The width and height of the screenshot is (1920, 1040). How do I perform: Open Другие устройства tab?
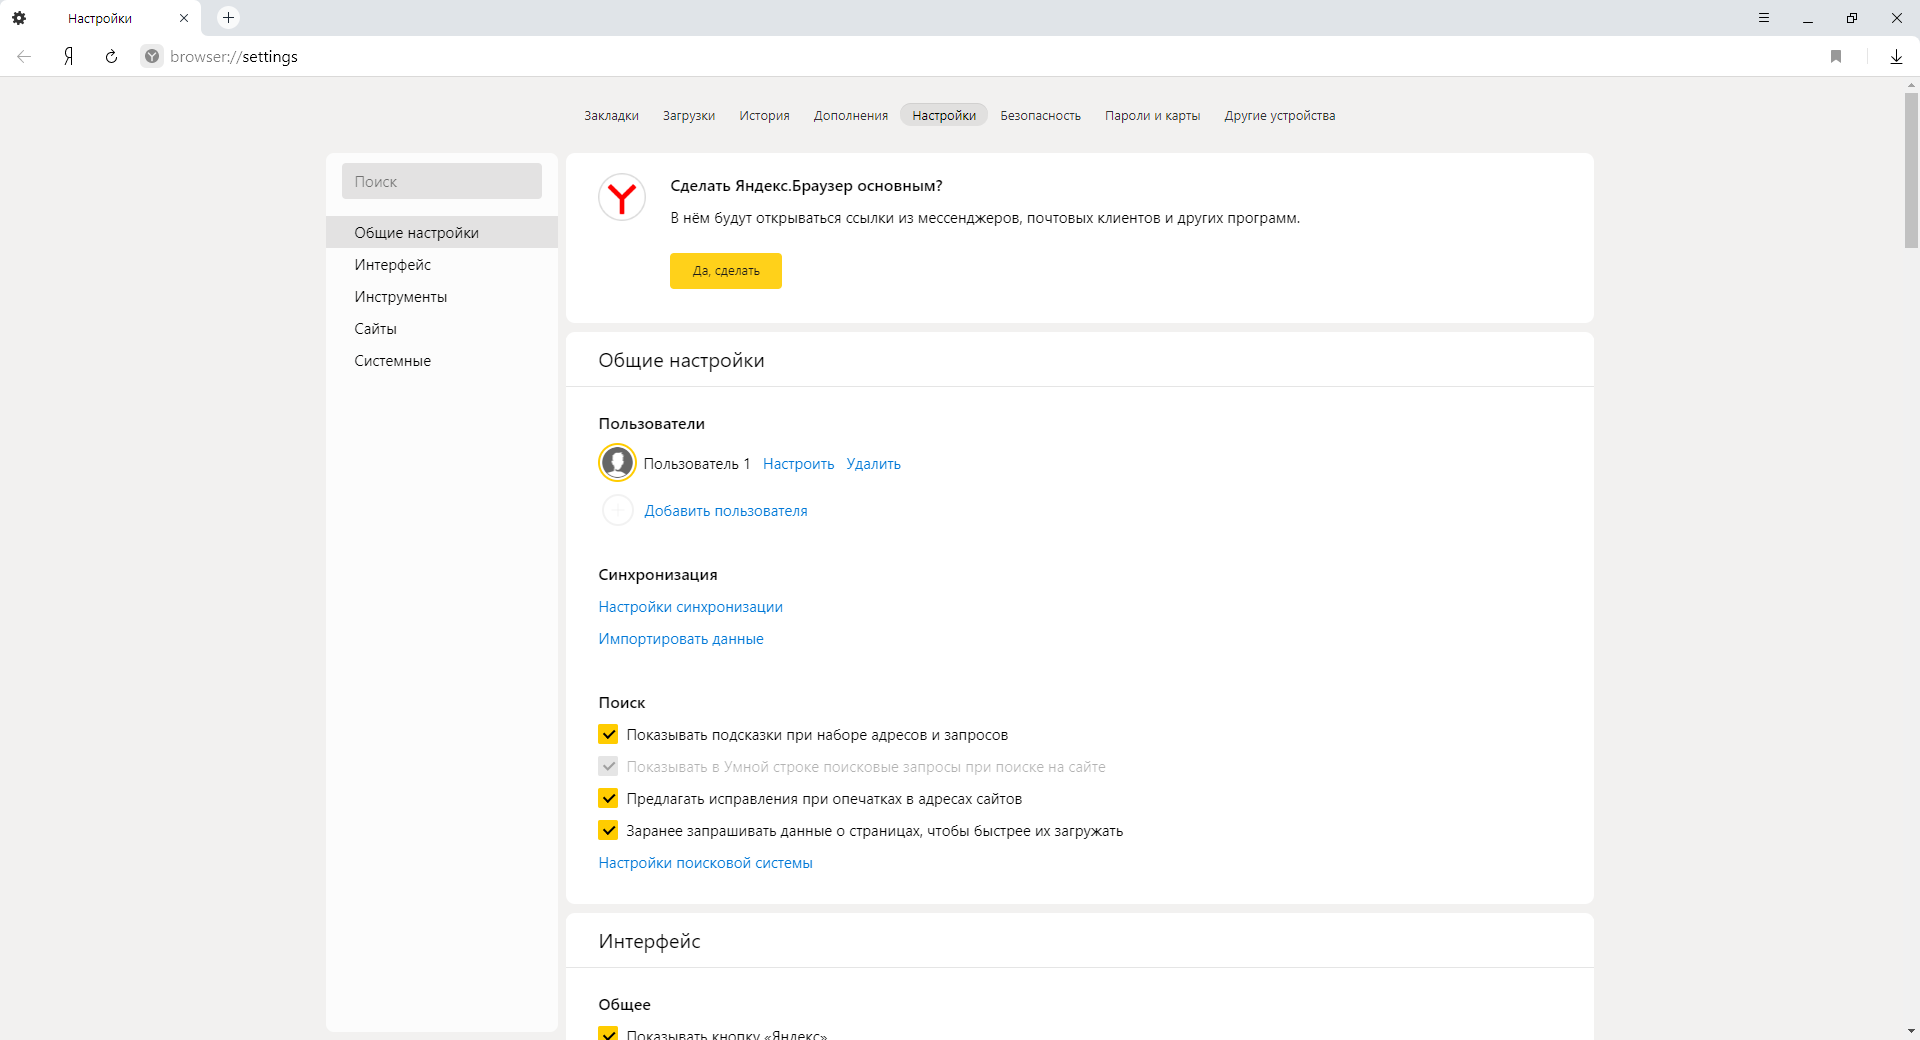[x=1280, y=116]
